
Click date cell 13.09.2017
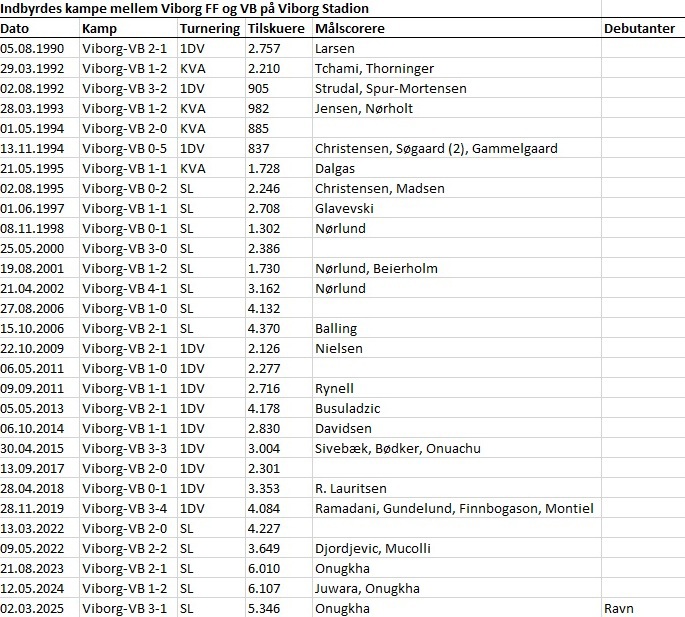[x=32, y=468]
